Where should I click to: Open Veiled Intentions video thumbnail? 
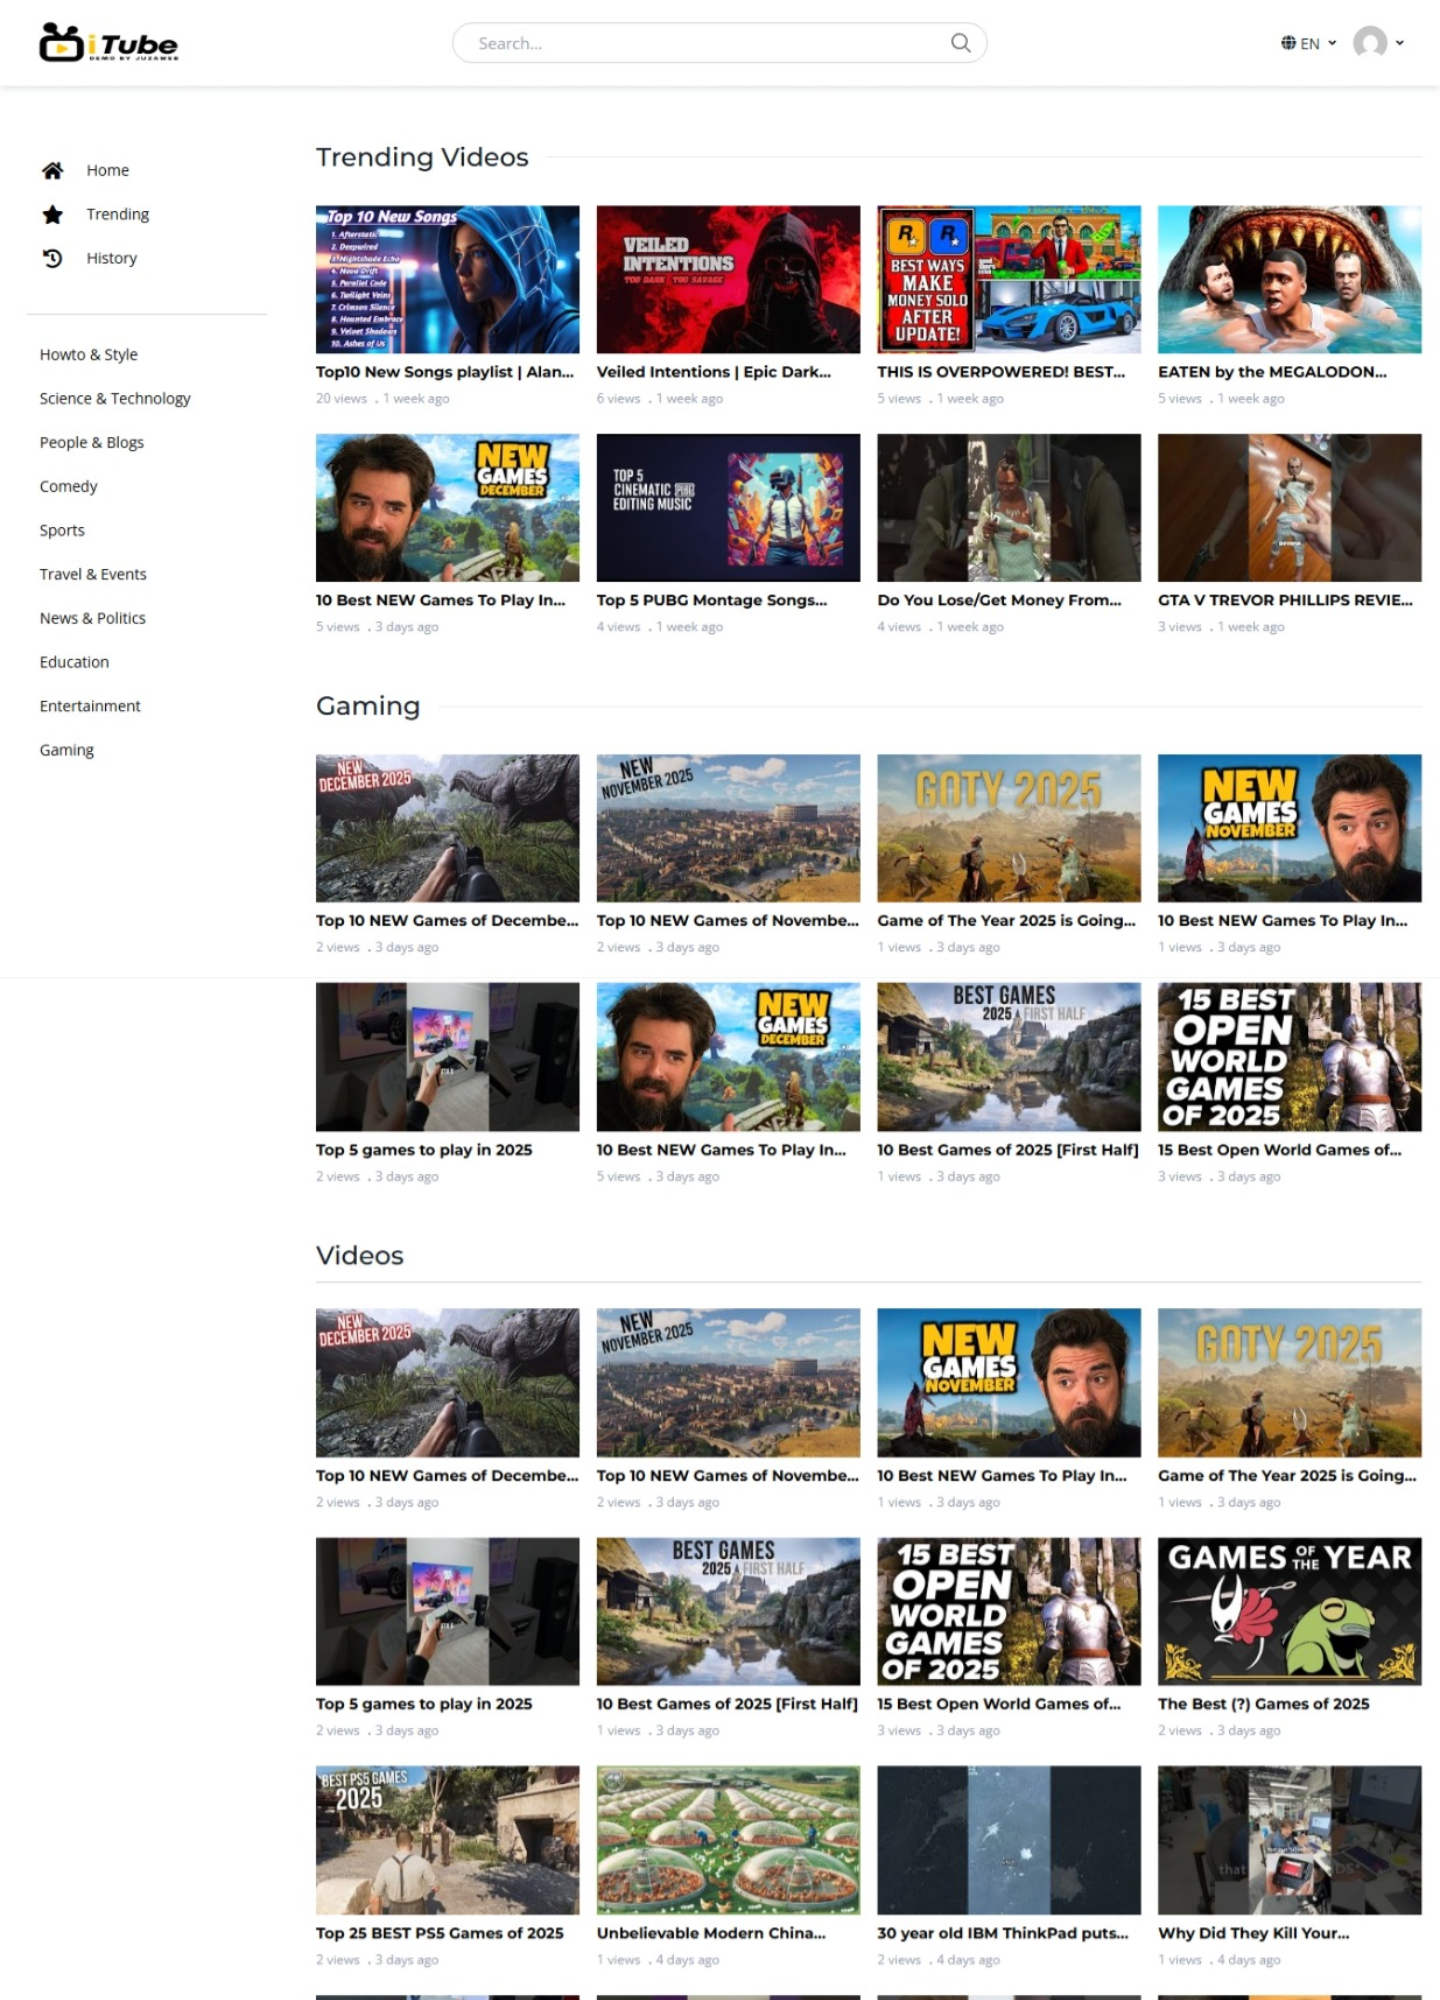pyautogui.click(x=728, y=279)
